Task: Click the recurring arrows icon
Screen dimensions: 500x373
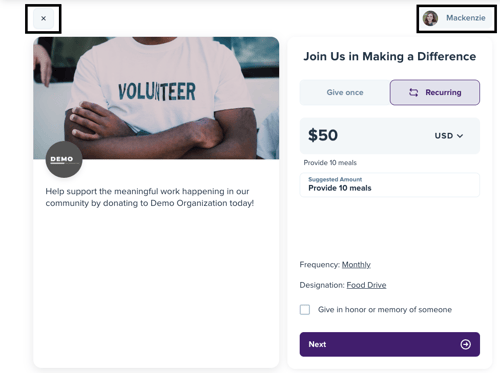Action: 413,92
